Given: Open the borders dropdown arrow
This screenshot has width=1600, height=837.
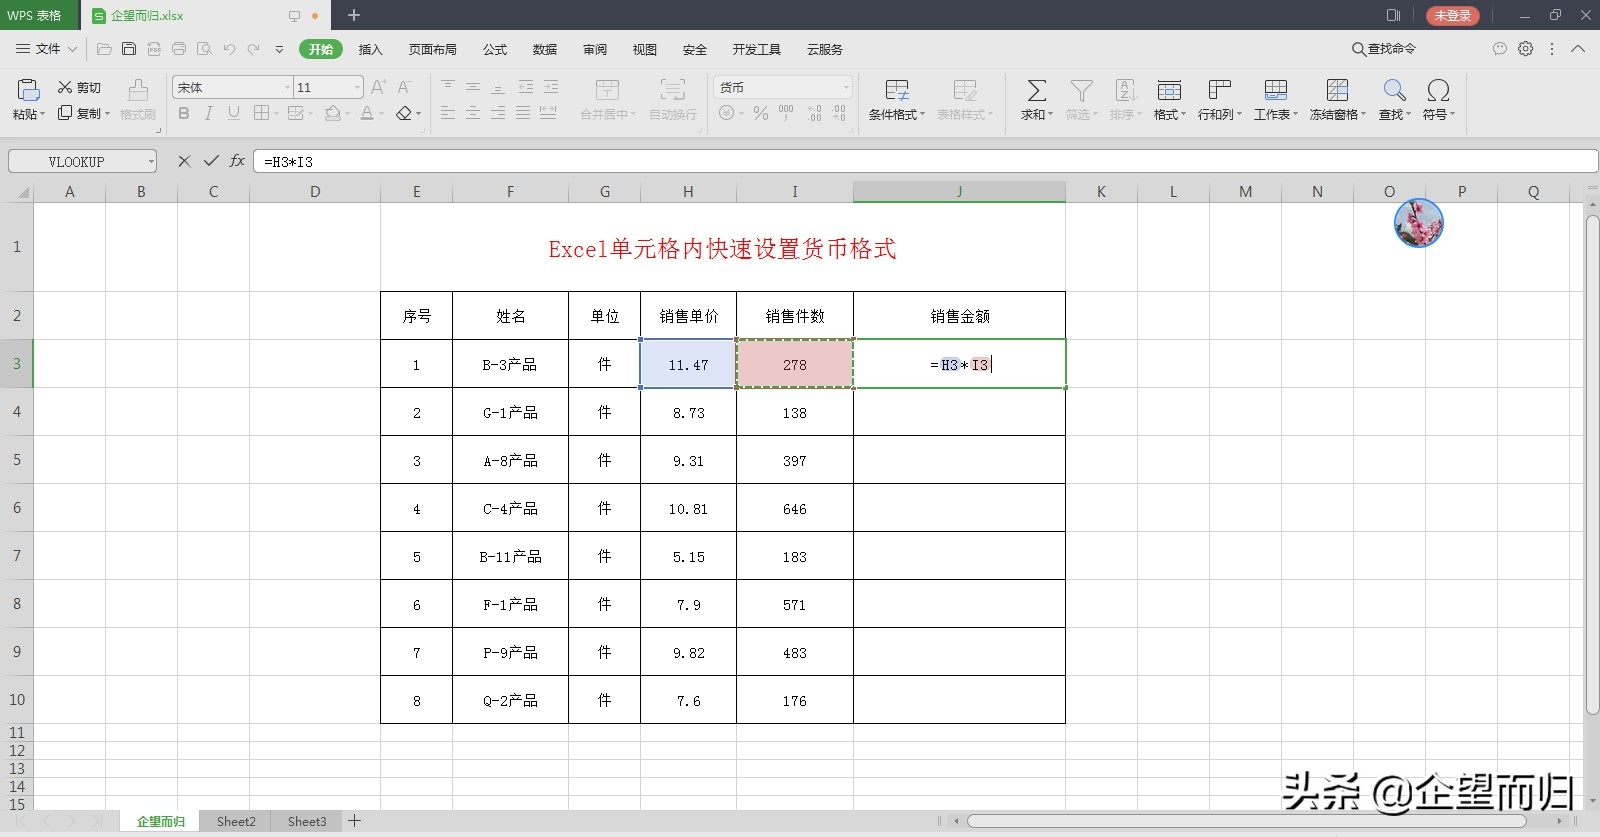Looking at the screenshot, I should 275,114.
